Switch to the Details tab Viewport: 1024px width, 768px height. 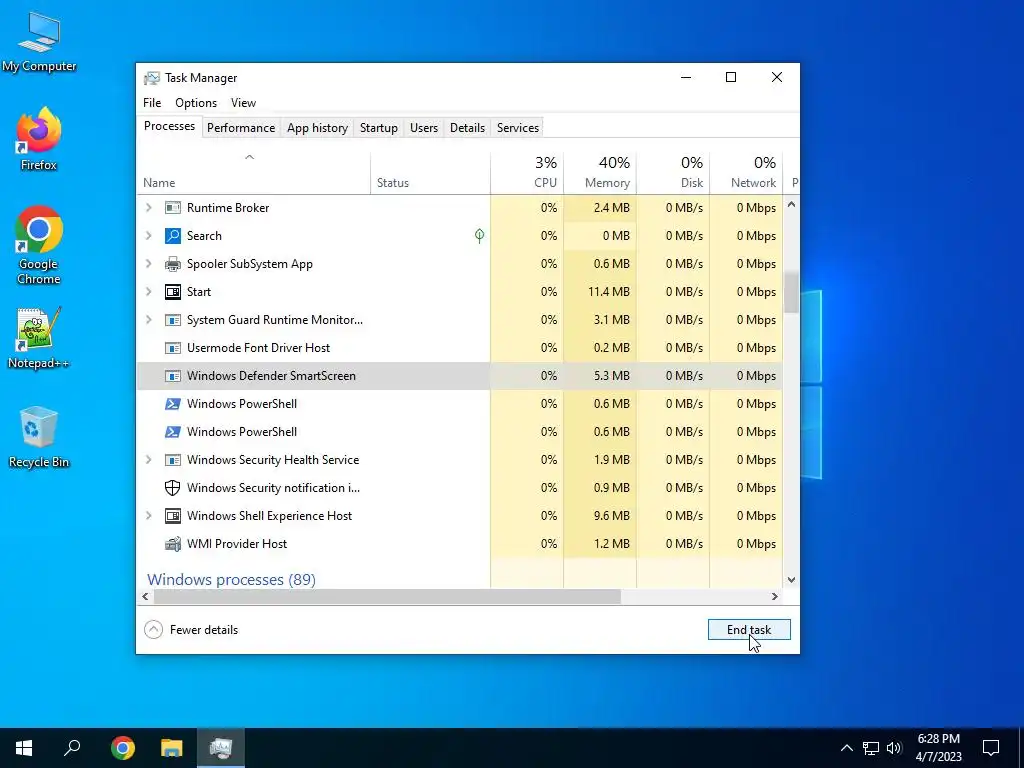pos(468,128)
